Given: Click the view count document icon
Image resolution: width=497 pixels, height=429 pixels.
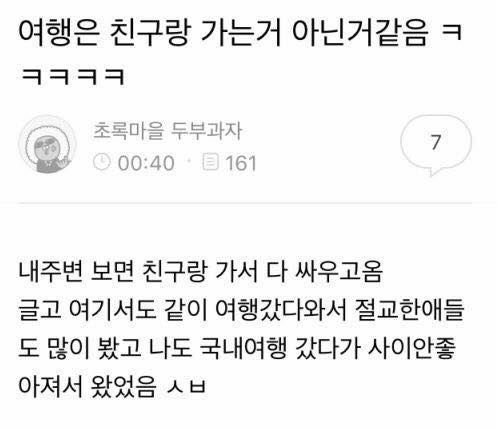Looking at the screenshot, I should 211,162.
